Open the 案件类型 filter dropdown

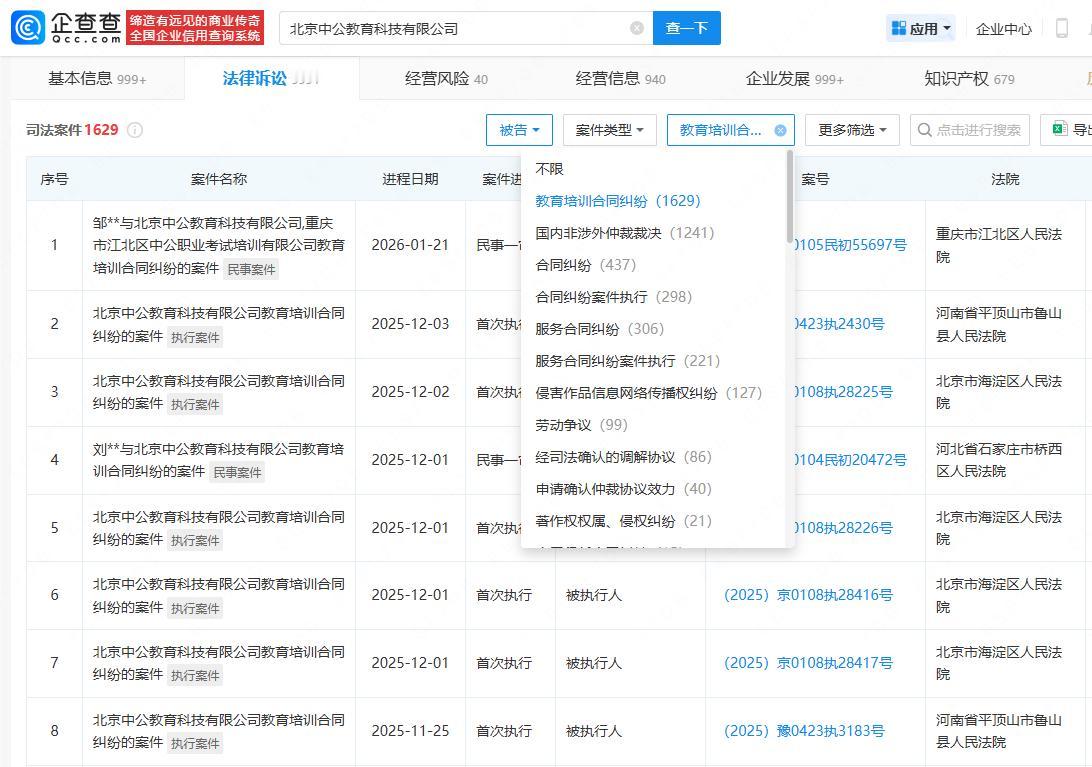tap(609, 130)
